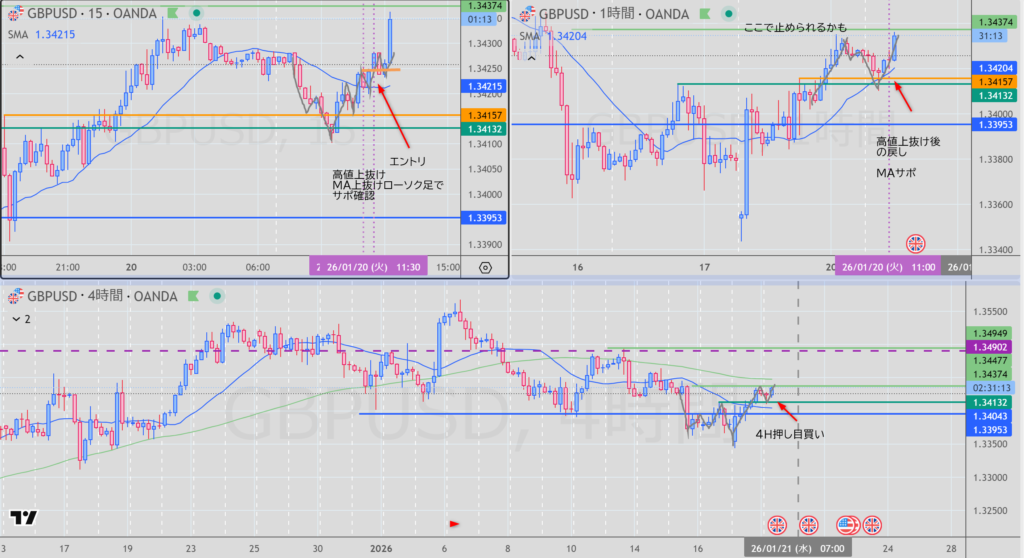Screen dimensions: 1024x558
Task: Click the gear settings icon on 15-minute chart
Action: point(486,267)
